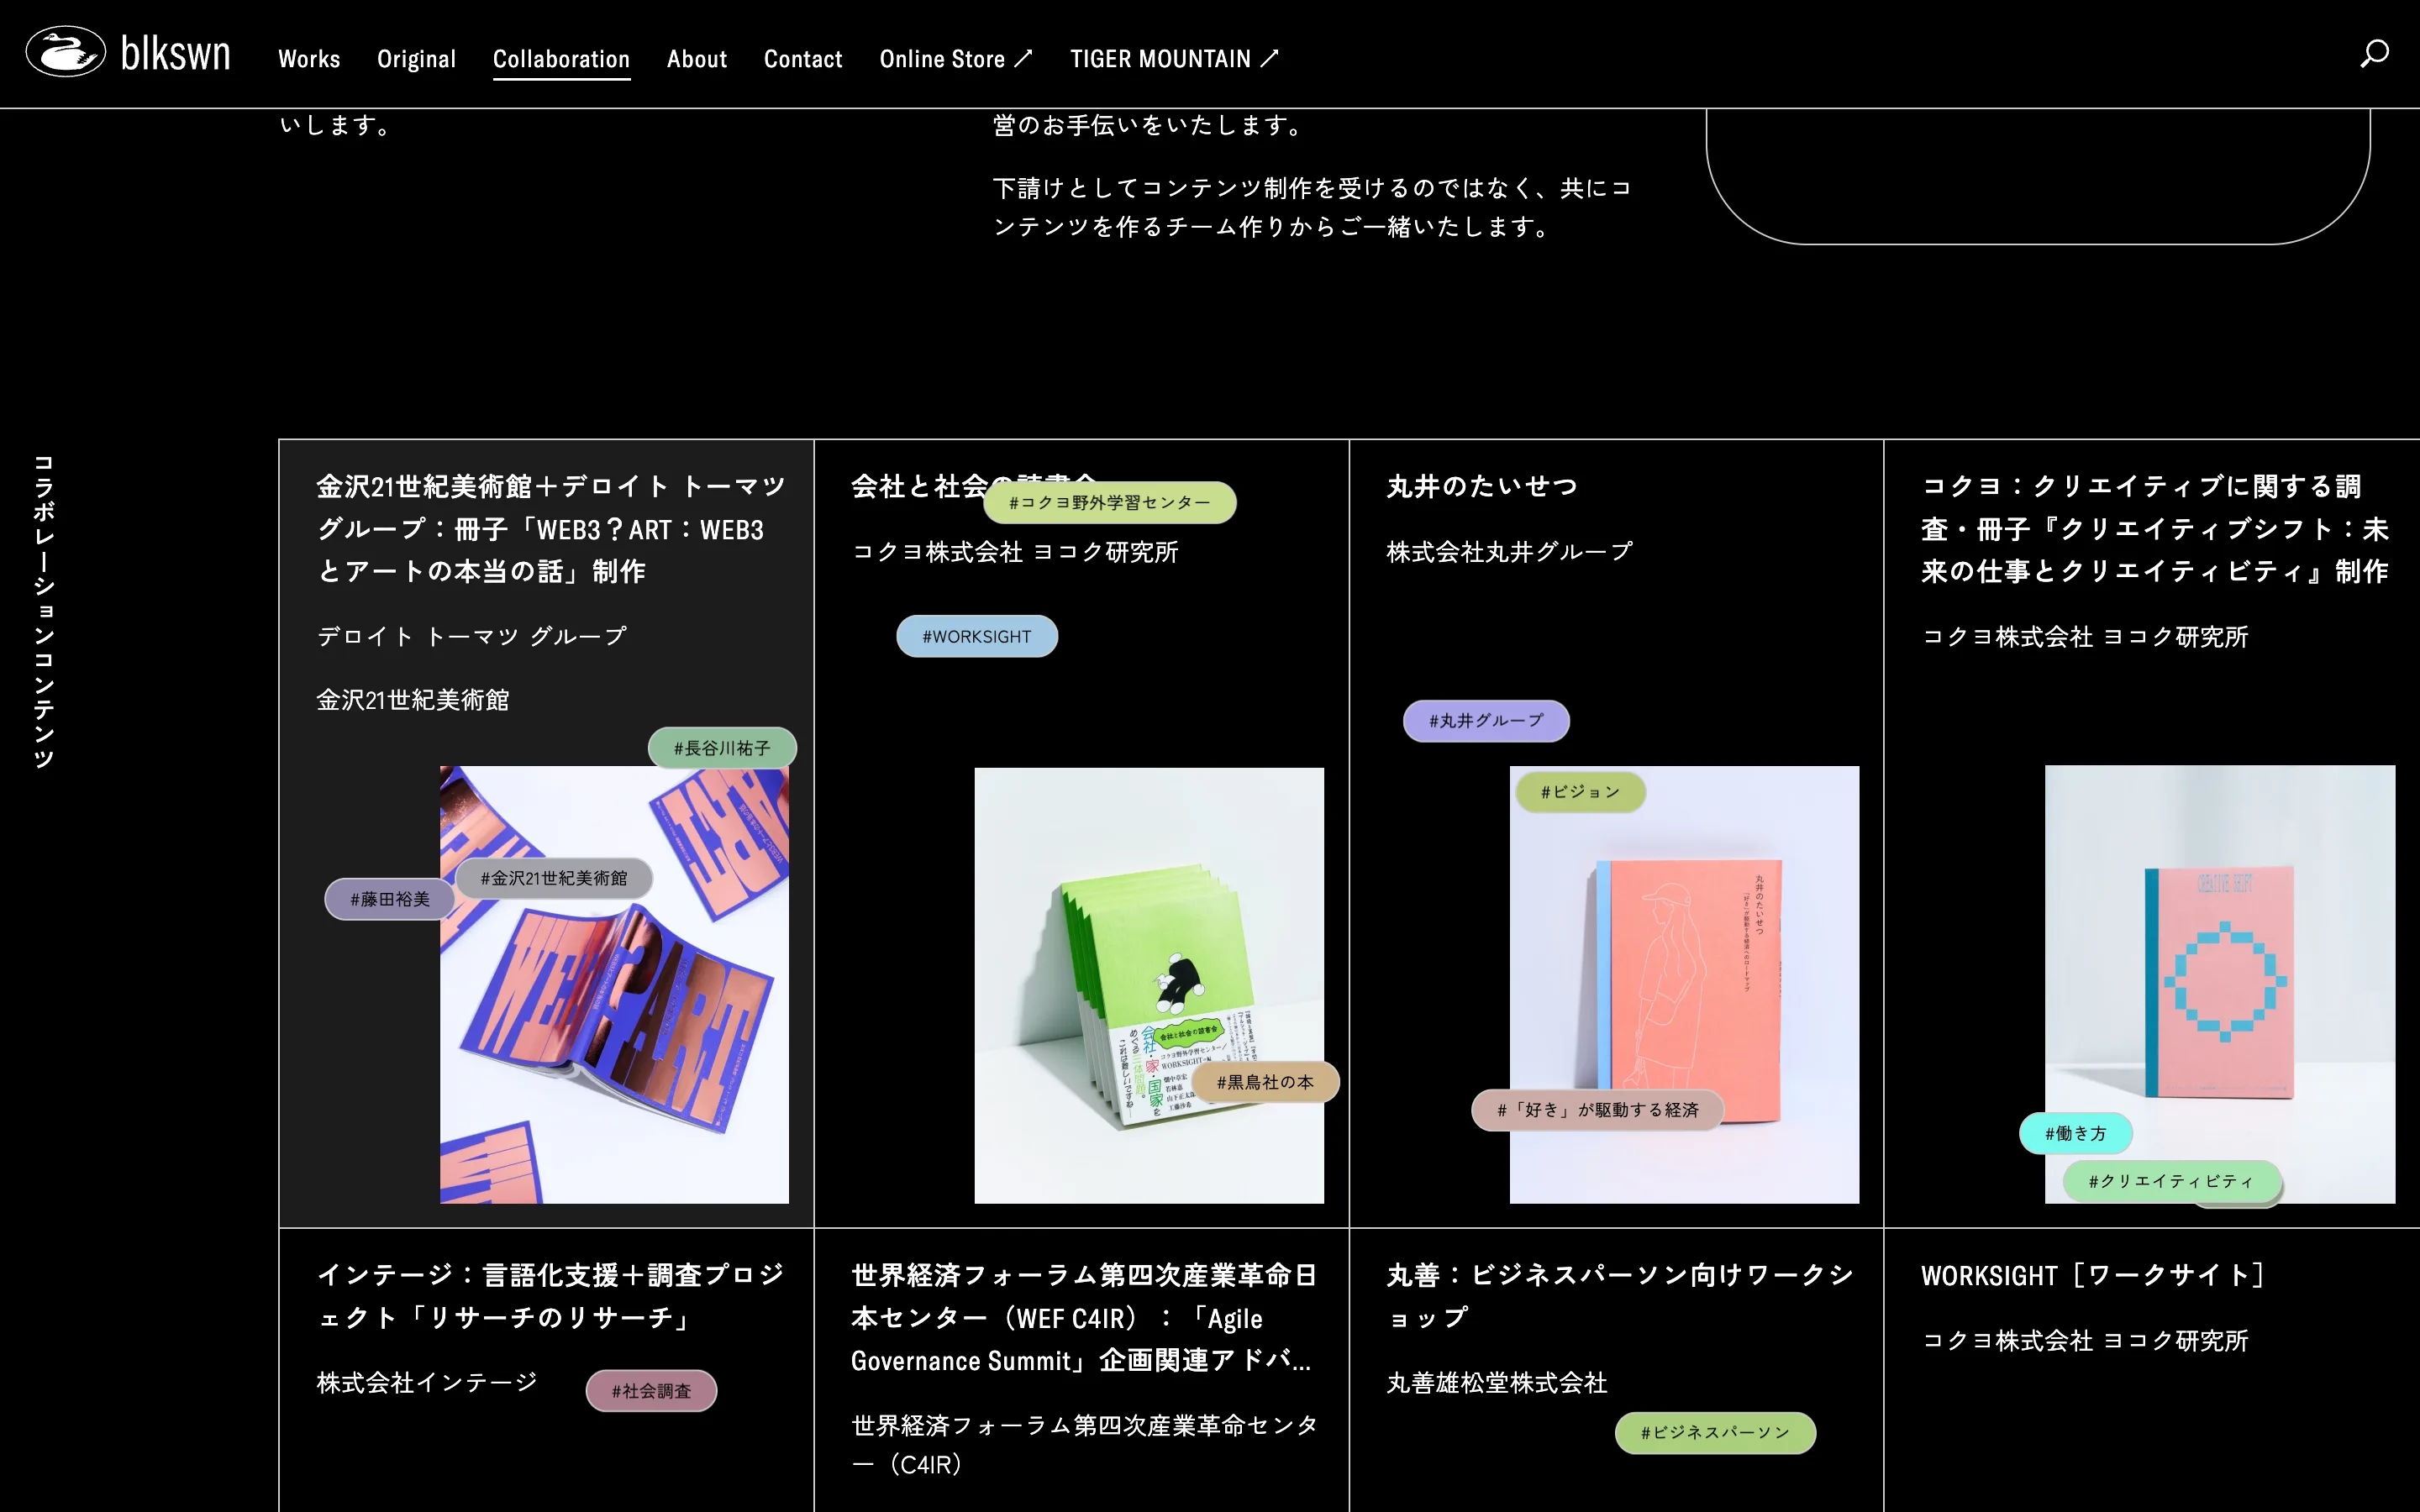Click the #WORKSIGHT tag pill
Image resolution: width=2420 pixels, height=1512 pixels.
click(x=976, y=636)
